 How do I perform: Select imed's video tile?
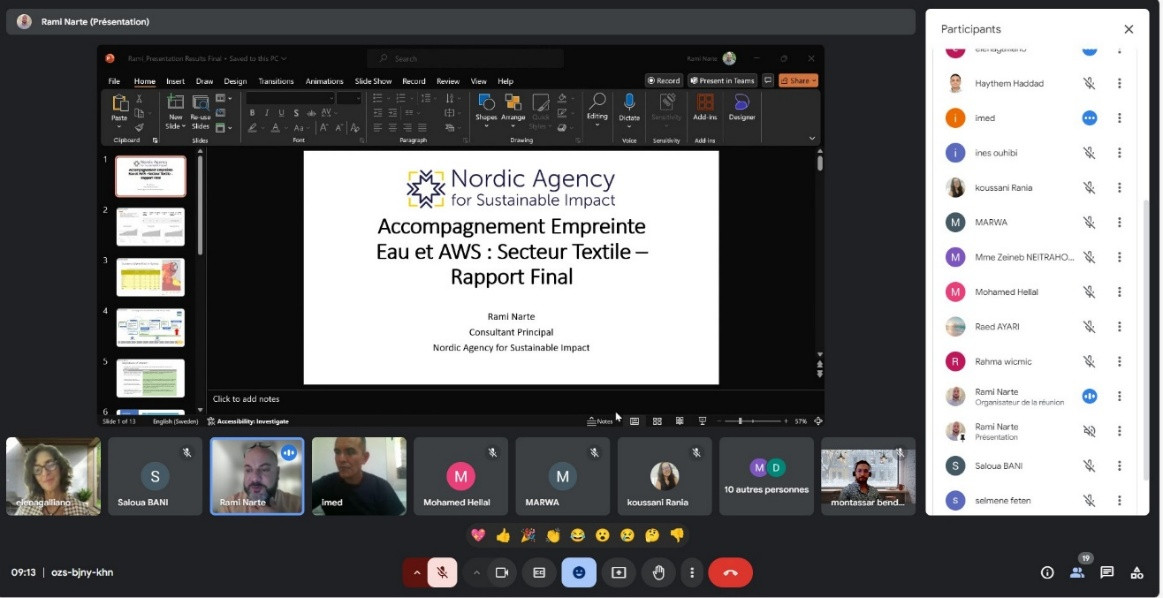[359, 476]
